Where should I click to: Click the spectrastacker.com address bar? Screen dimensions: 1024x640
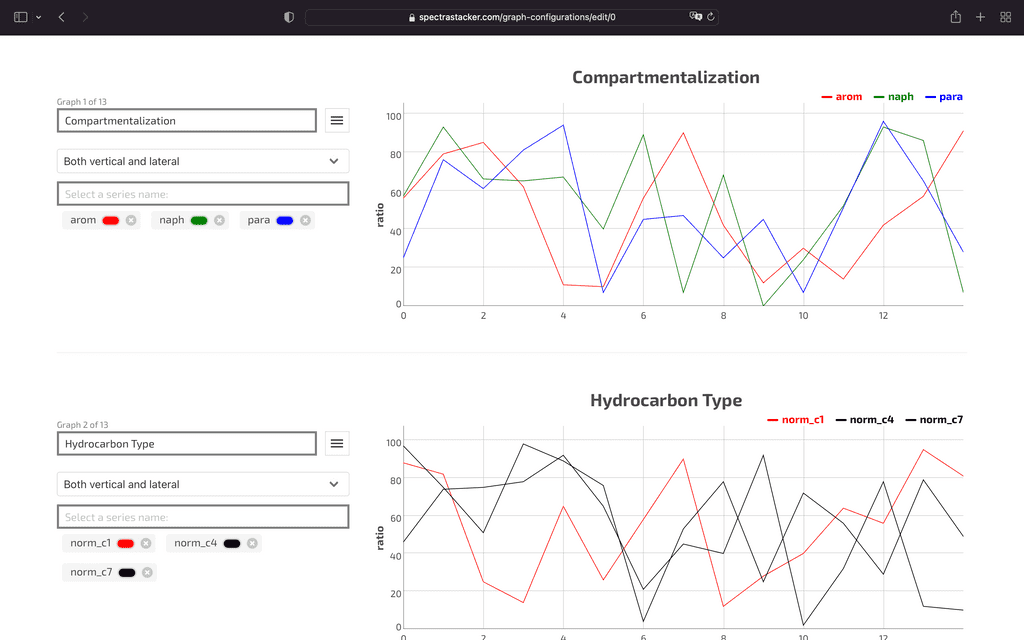pyautogui.click(x=511, y=17)
